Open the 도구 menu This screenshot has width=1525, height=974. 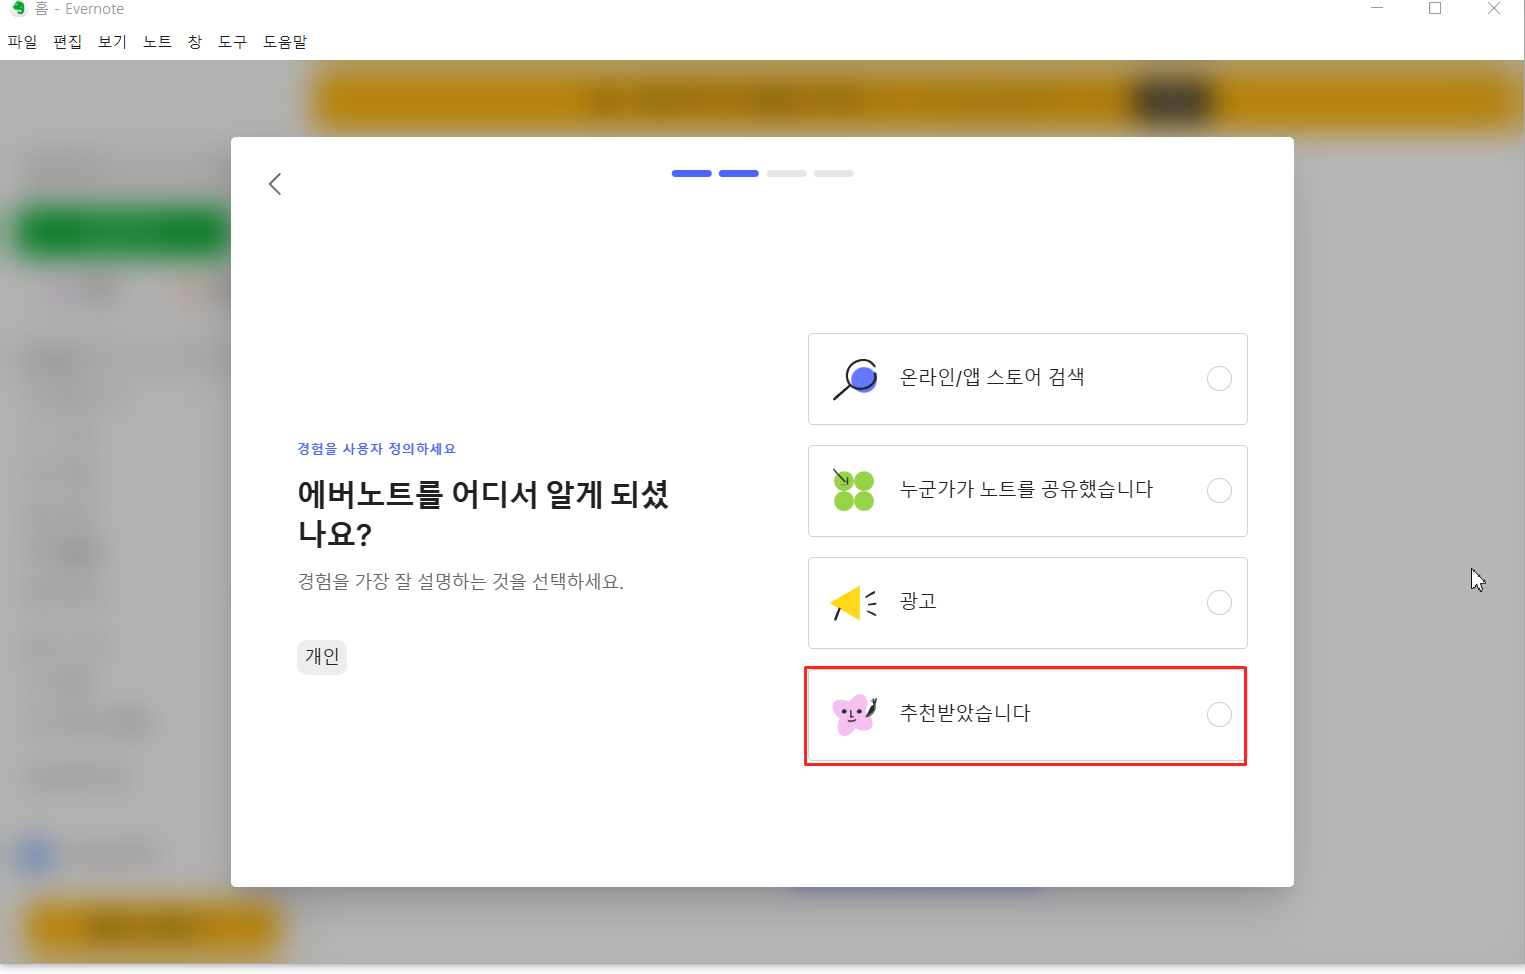click(233, 42)
